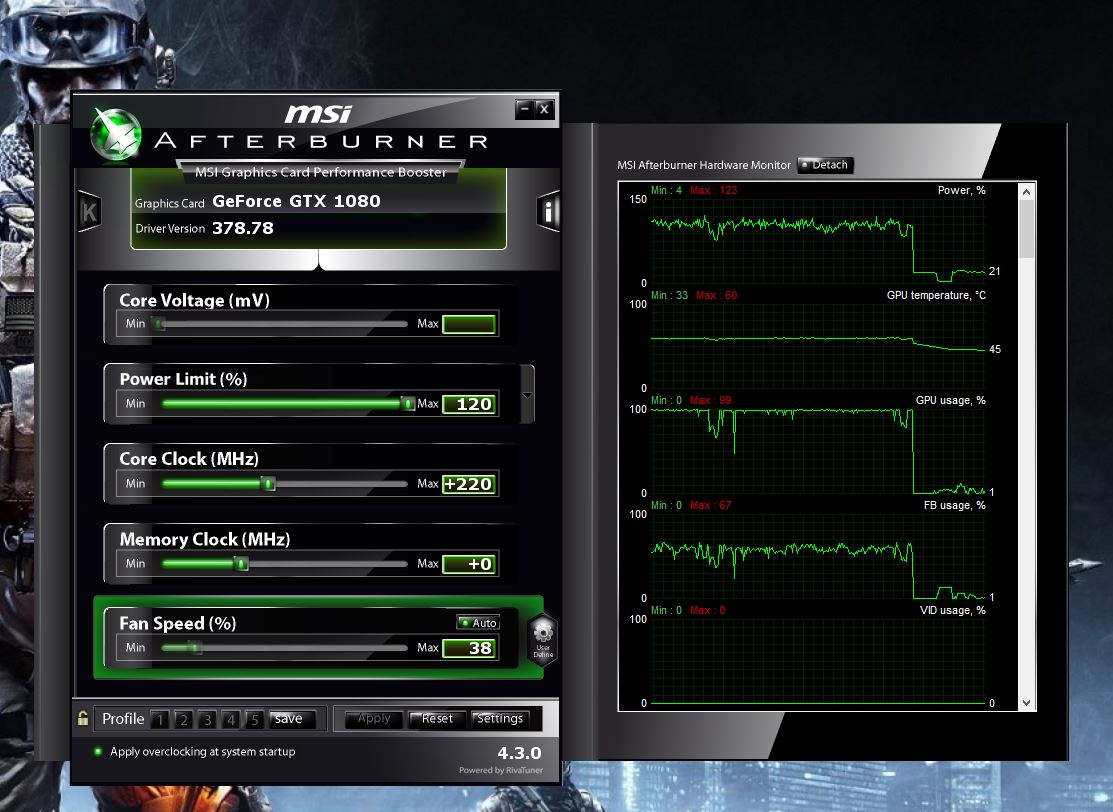Image resolution: width=1113 pixels, height=812 pixels.
Task: Close the Afterburner window
Action: coord(544,109)
